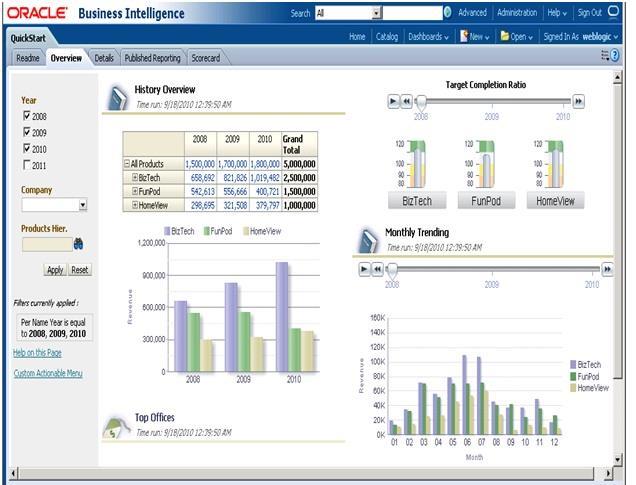
Task: Step forward Monthly Trending slider
Action: click(x=607, y=269)
